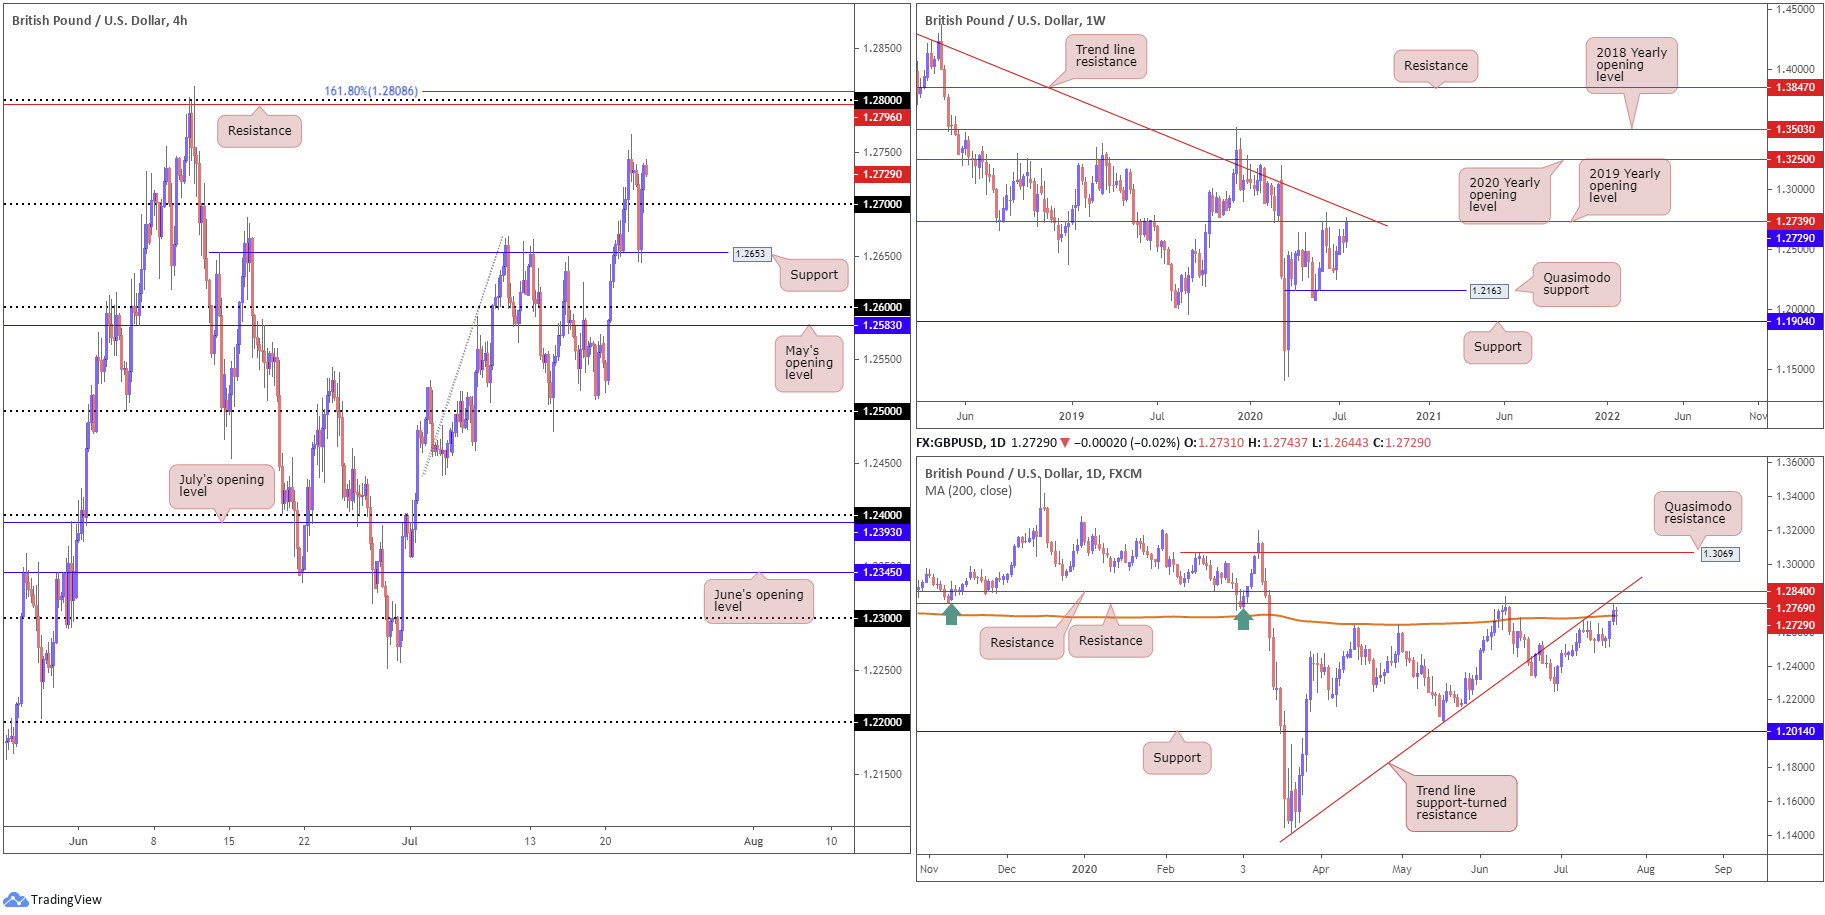This screenshot has height=915, width=1825.
Task: Select the weekly 1W chart title
Action: (x=1015, y=20)
